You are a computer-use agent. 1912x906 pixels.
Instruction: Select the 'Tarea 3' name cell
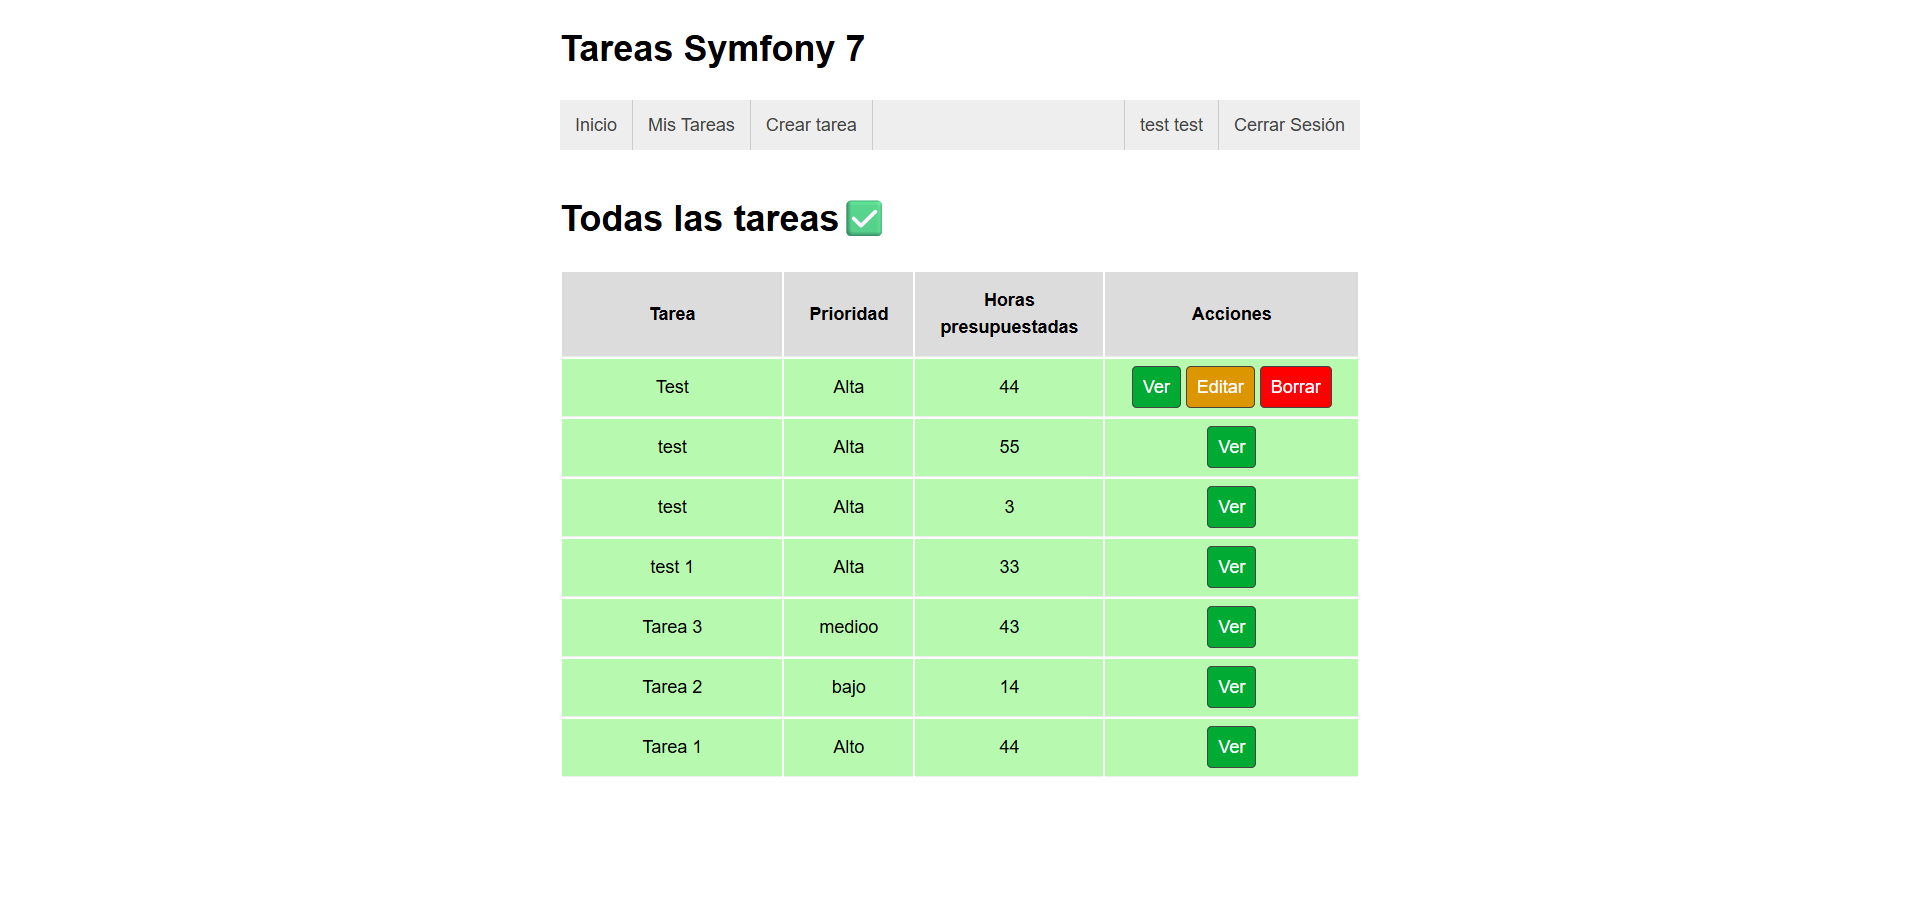[x=672, y=627]
